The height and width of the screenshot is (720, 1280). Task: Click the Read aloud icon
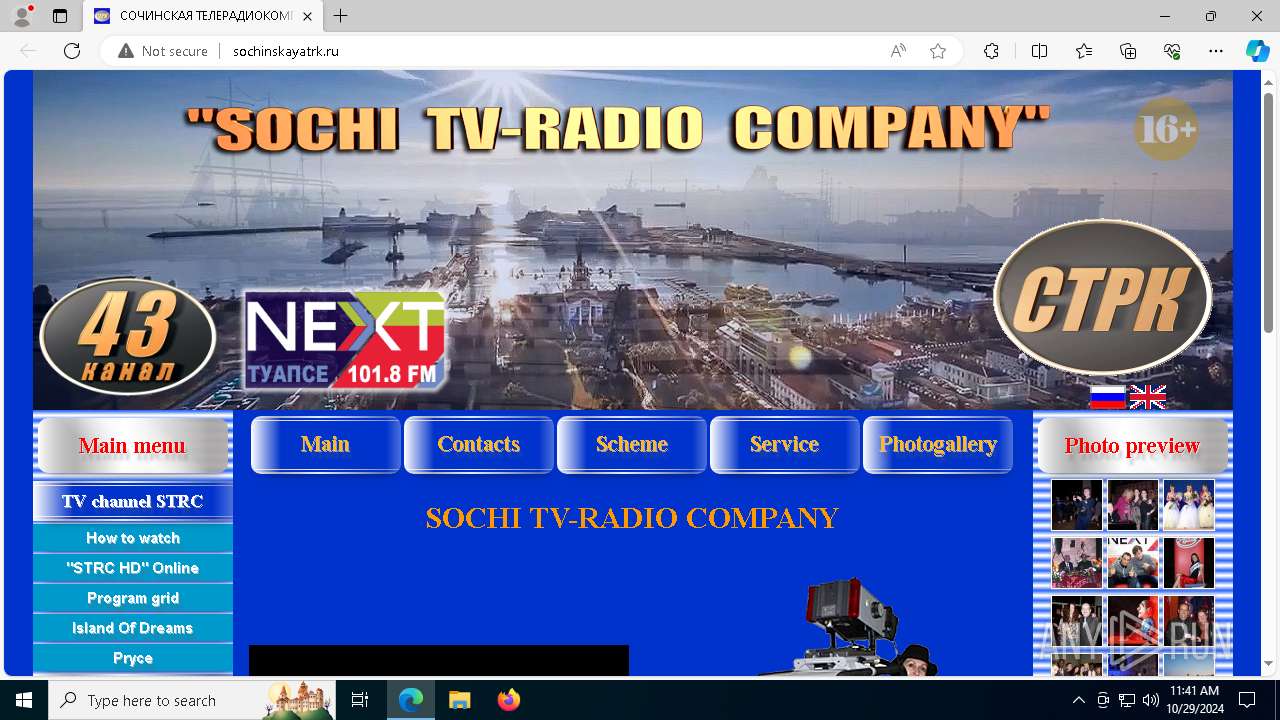click(x=898, y=51)
